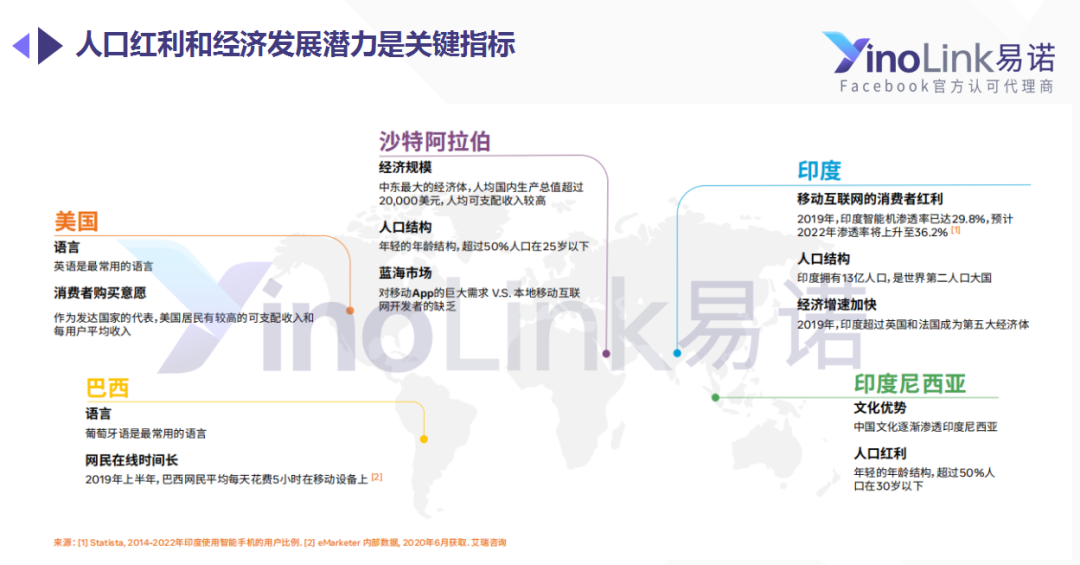This screenshot has height=565, width=1080.
Task: Click the 美国 section heading
Action: coord(76,222)
